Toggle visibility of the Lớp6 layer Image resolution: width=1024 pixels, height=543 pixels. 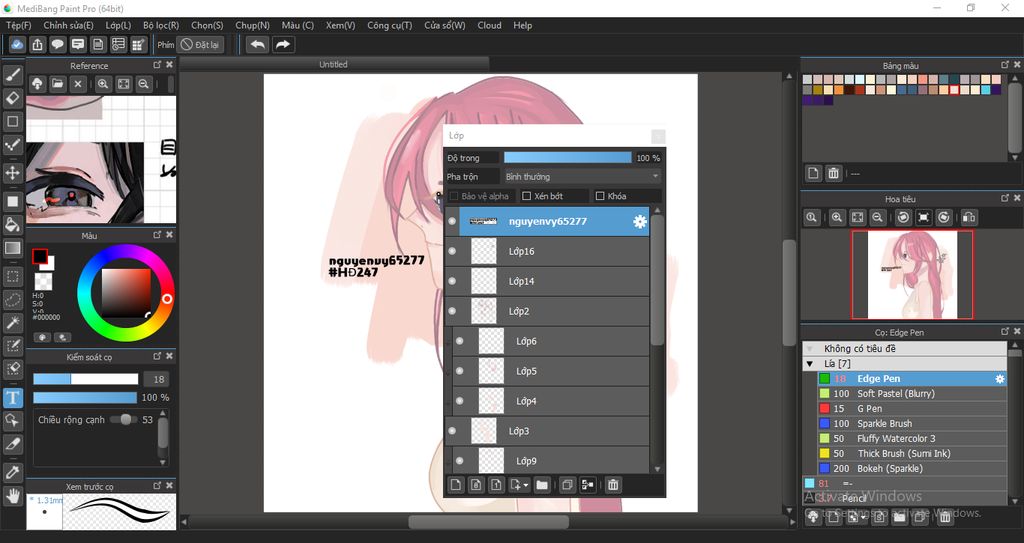(x=460, y=341)
